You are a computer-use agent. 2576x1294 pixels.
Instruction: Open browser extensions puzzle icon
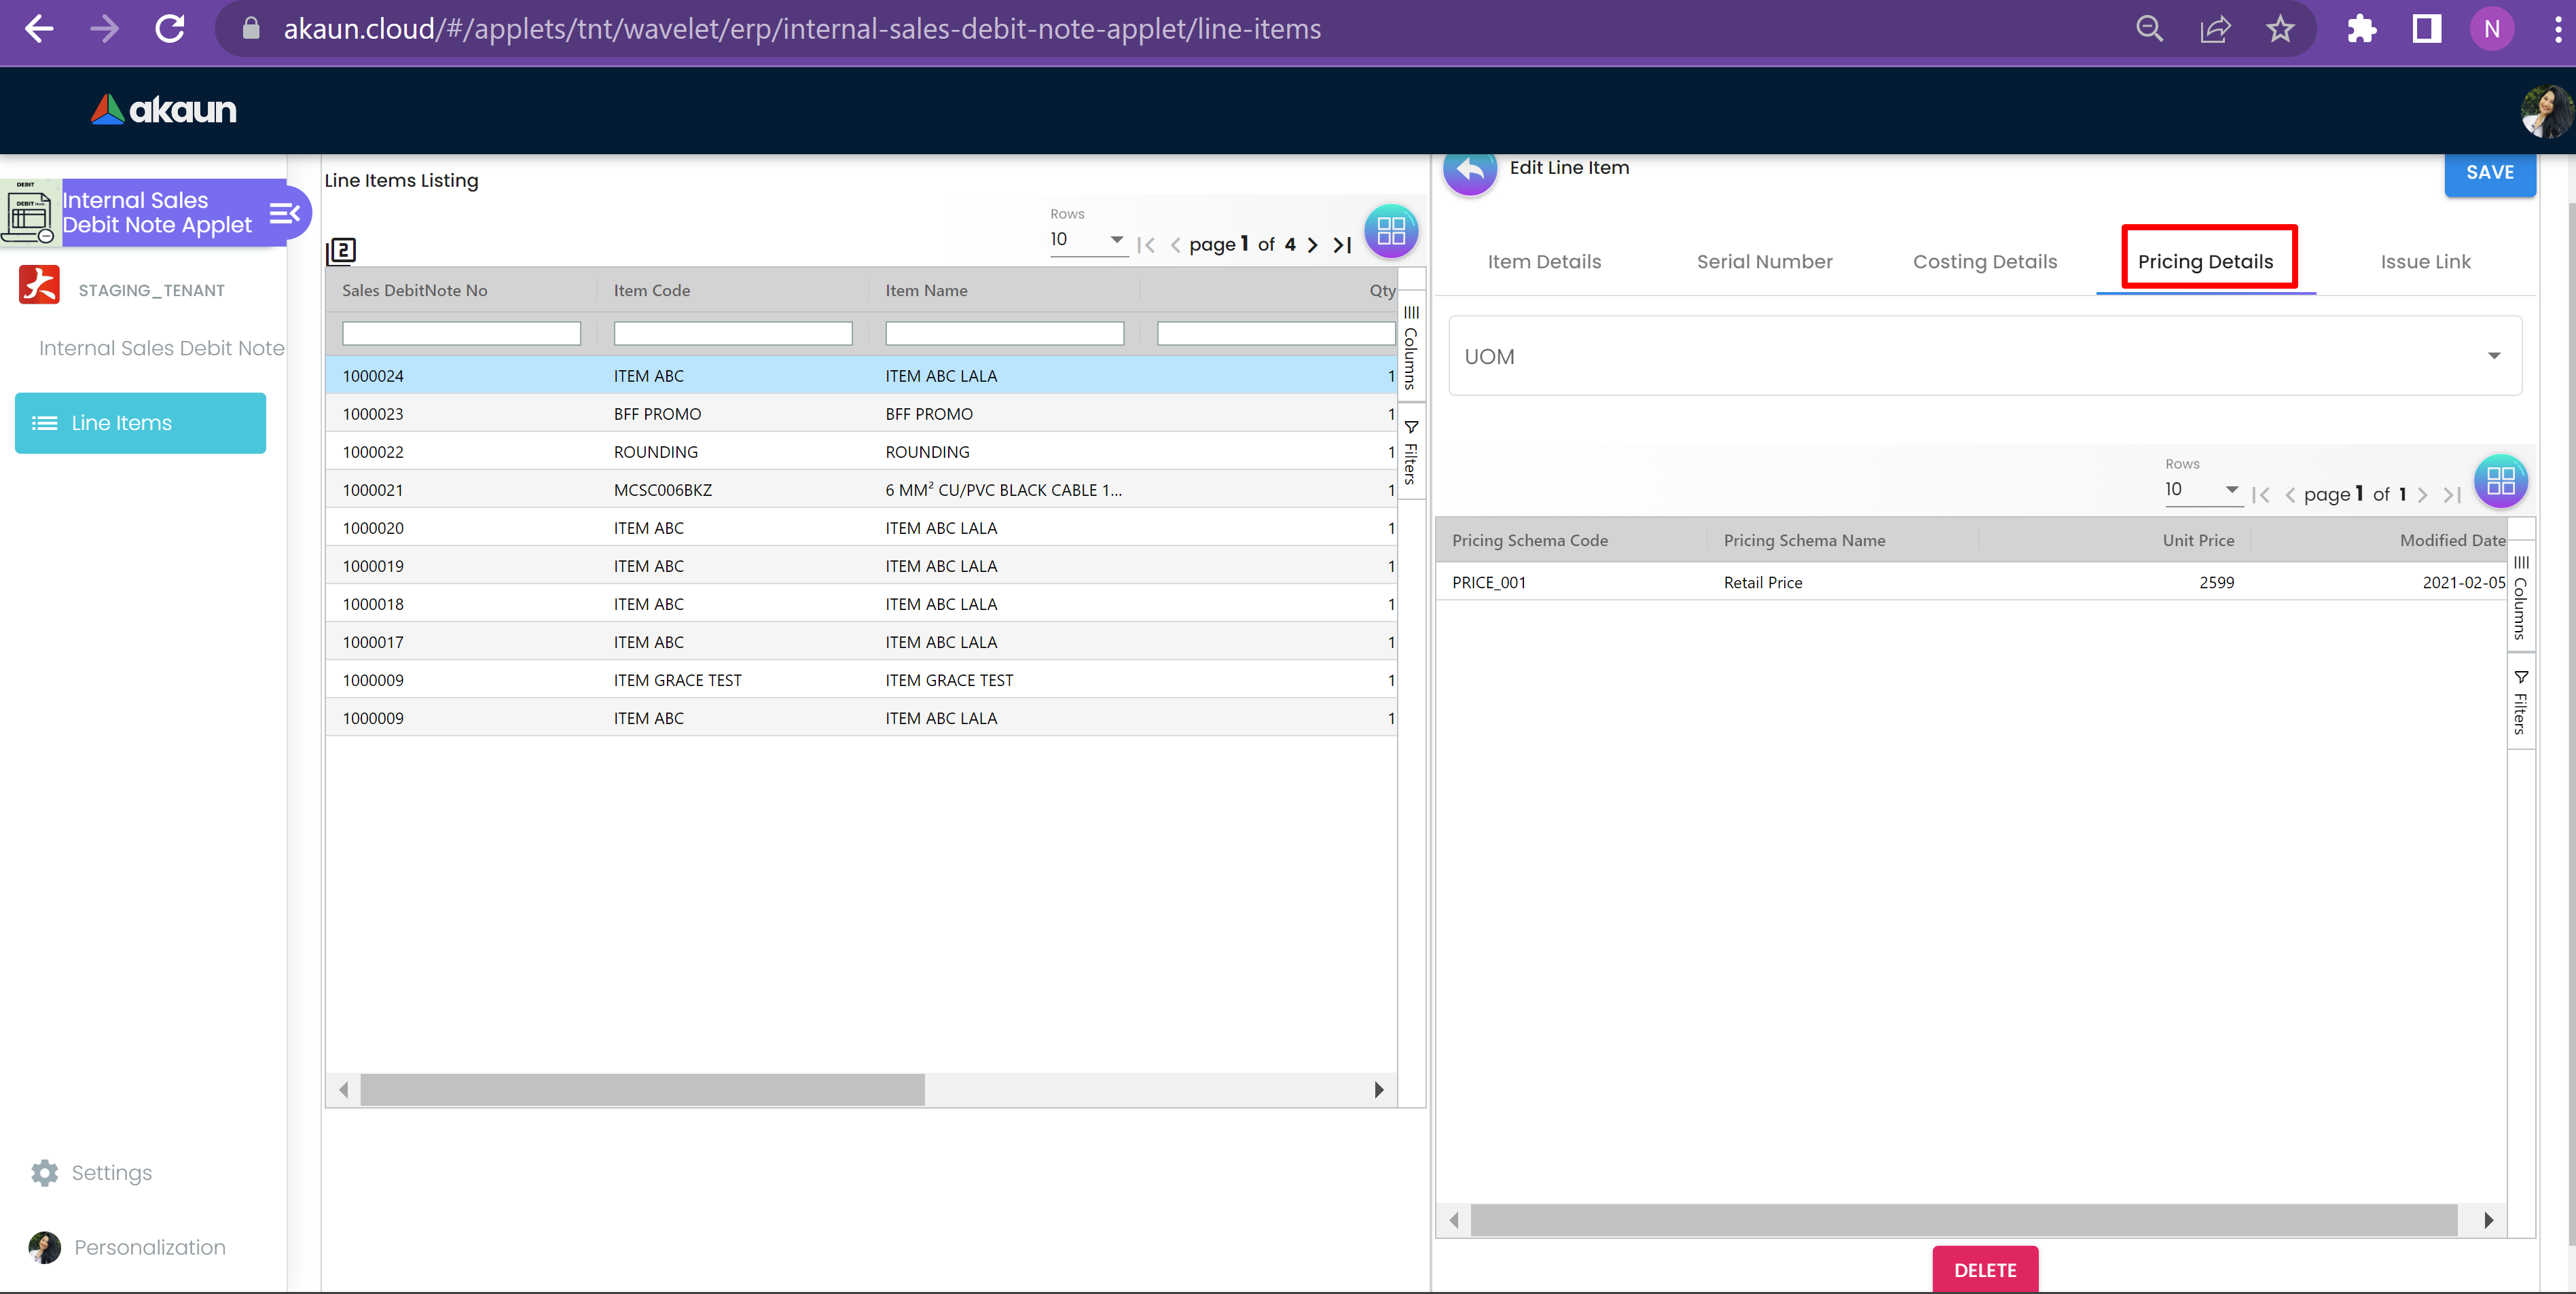[x=2361, y=29]
